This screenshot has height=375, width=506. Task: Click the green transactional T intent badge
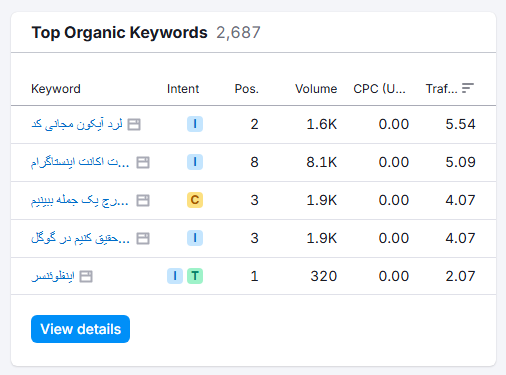click(x=195, y=276)
